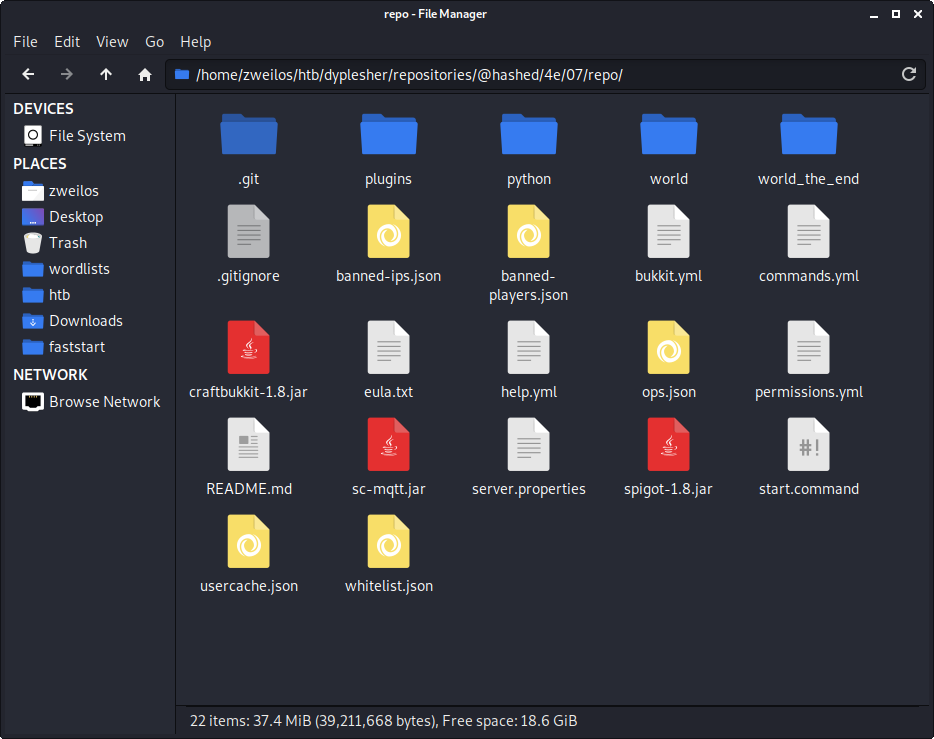Screen dimensions: 934x739
Task: Select the python folder icon
Action: click(529, 134)
